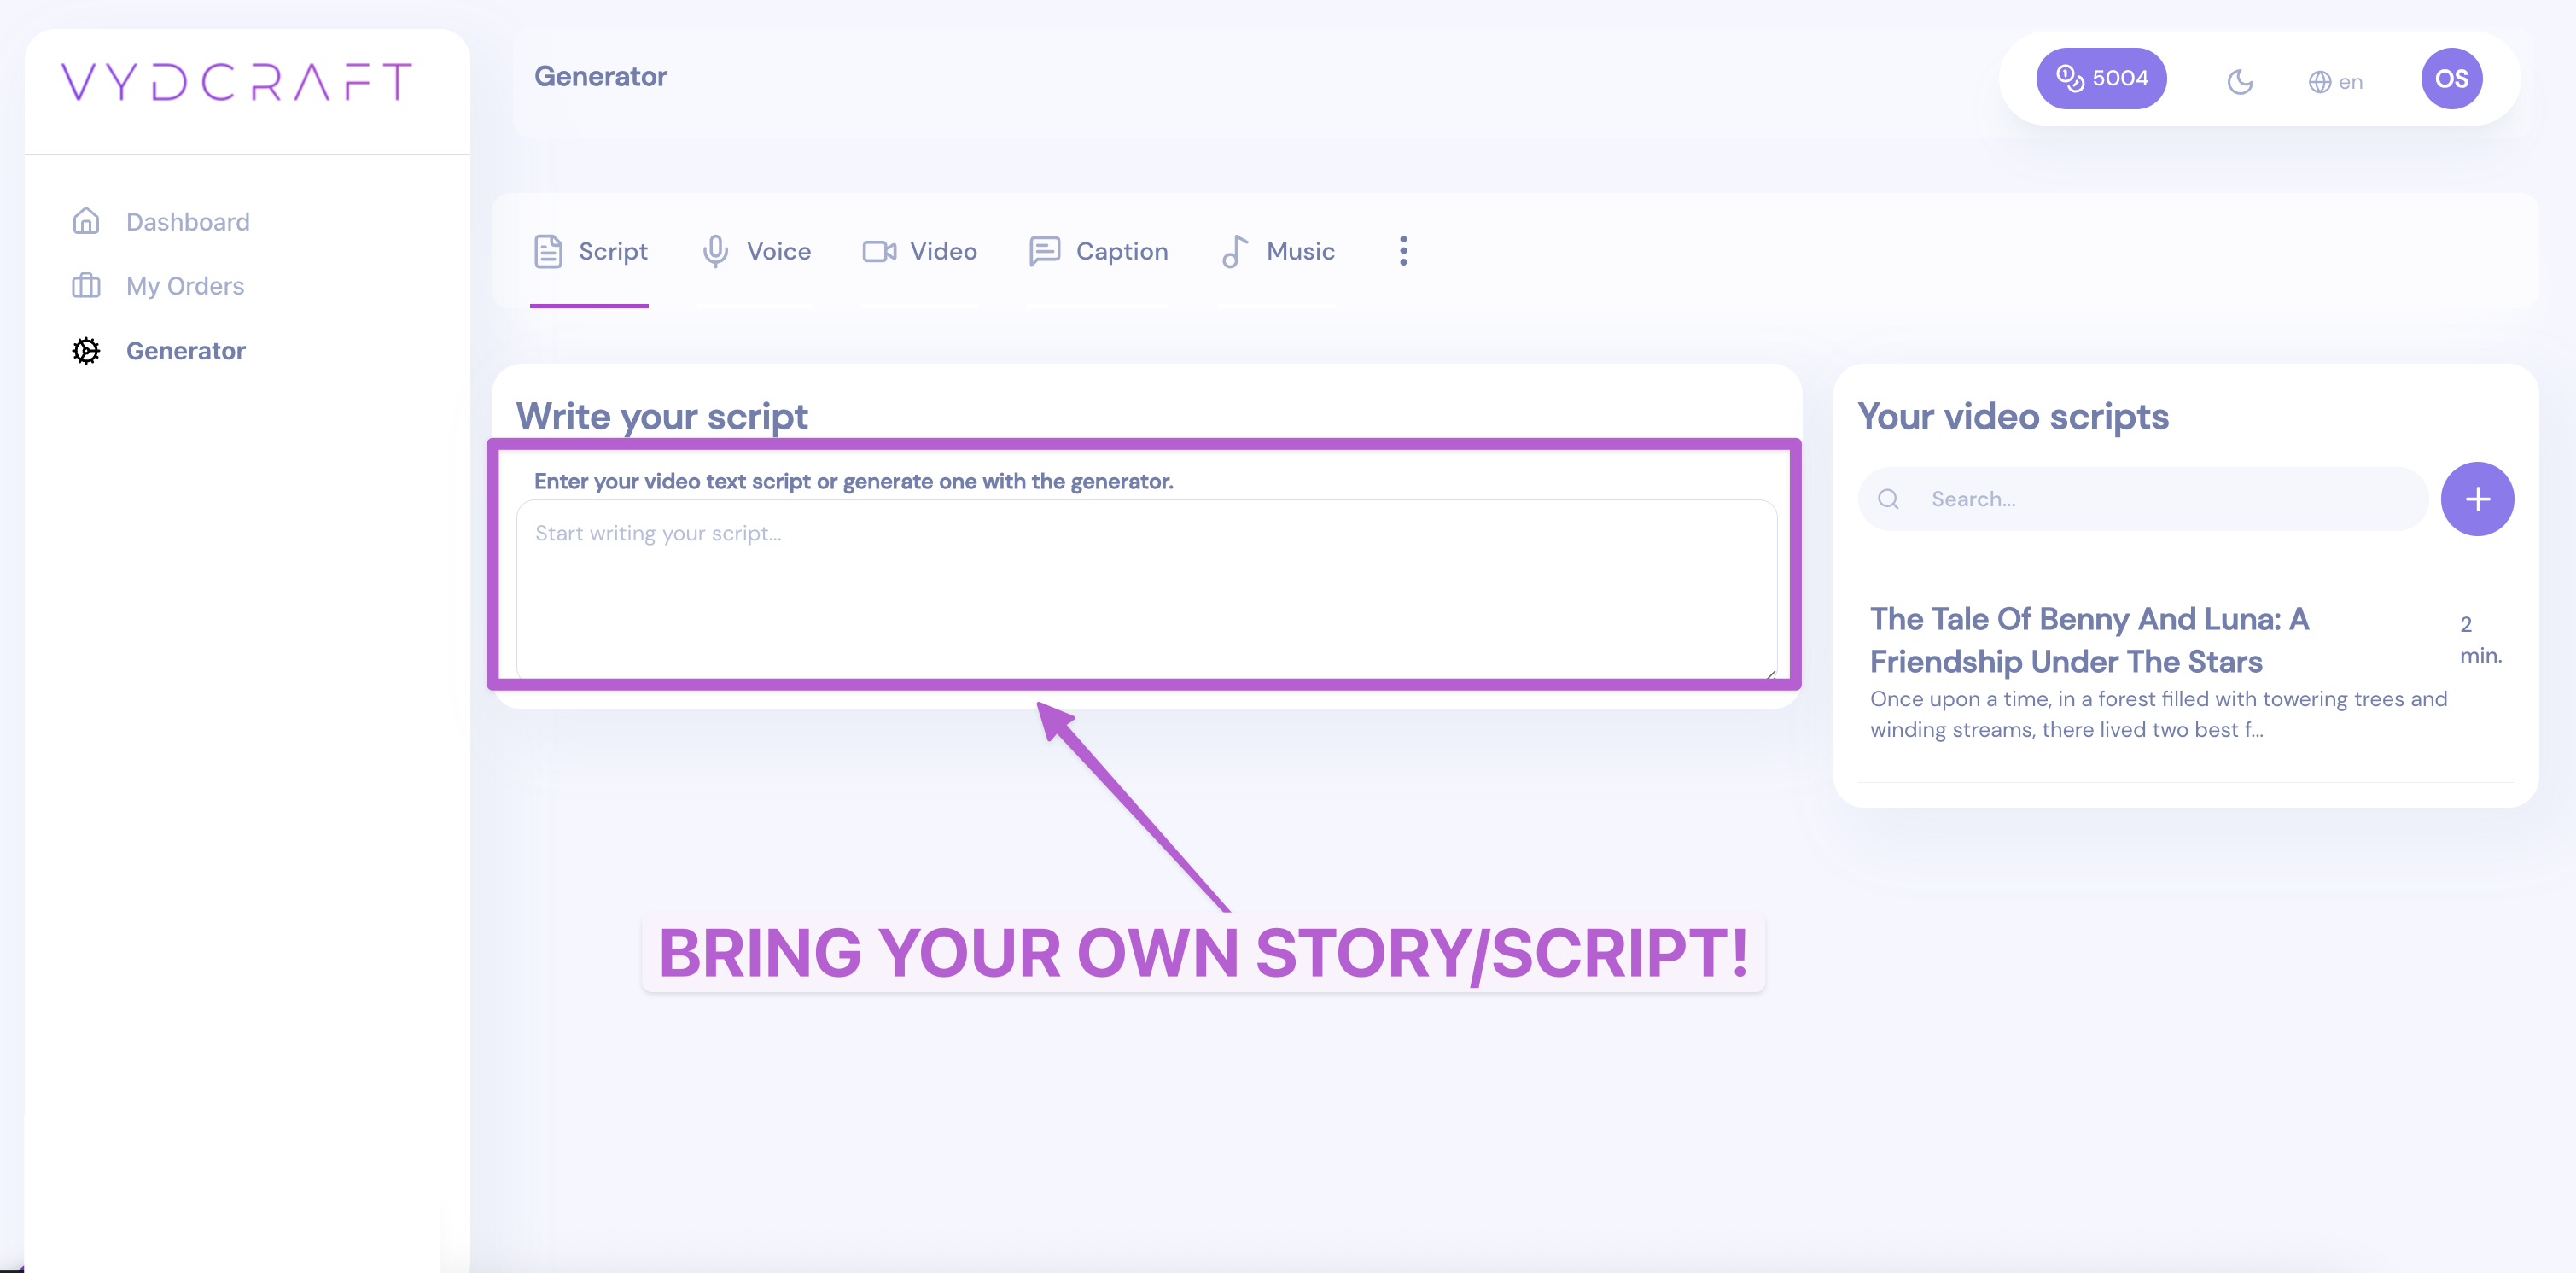Click the Dashboard home icon
Viewport: 2576px width, 1273px height.
(x=86, y=221)
